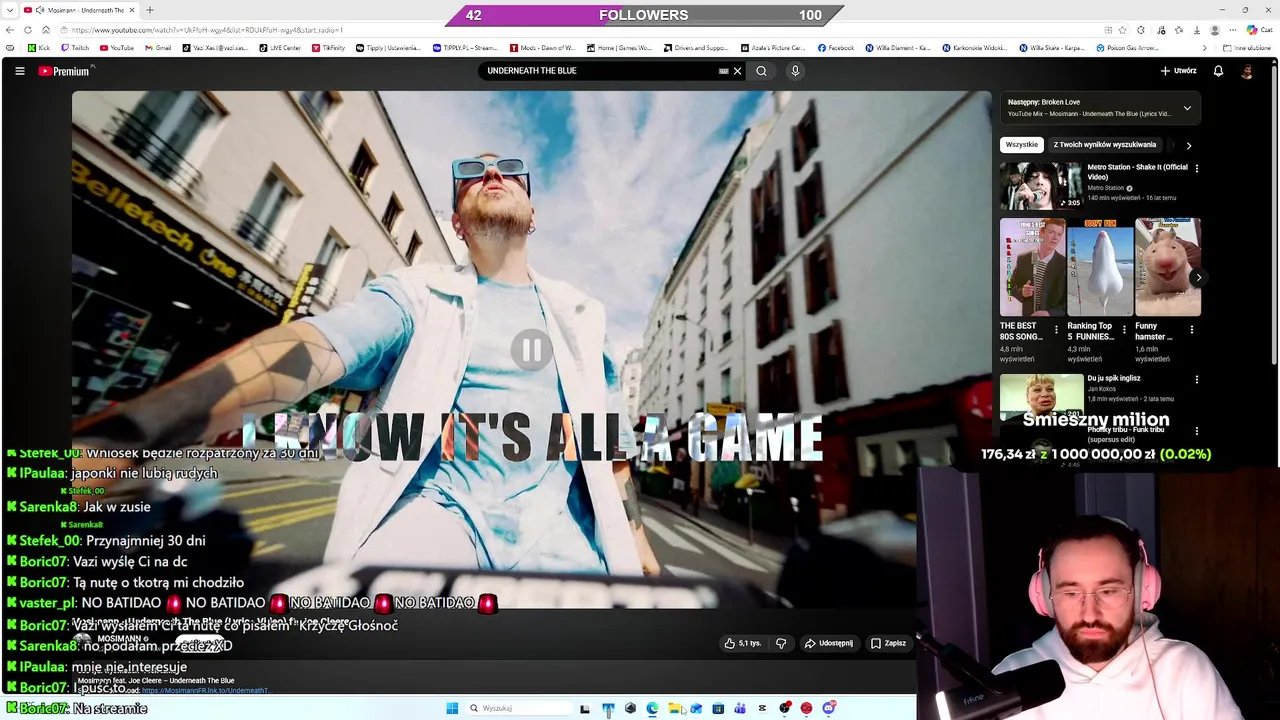Open options for Ranking Top 5 short
Image resolution: width=1280 pixels, height=720 pixels.
[1124, 330]
